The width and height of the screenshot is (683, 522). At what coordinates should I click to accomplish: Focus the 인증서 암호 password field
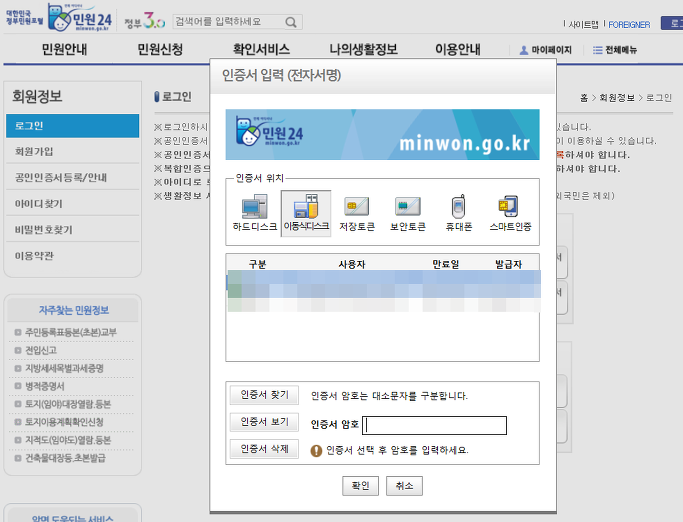pos(435,425)
